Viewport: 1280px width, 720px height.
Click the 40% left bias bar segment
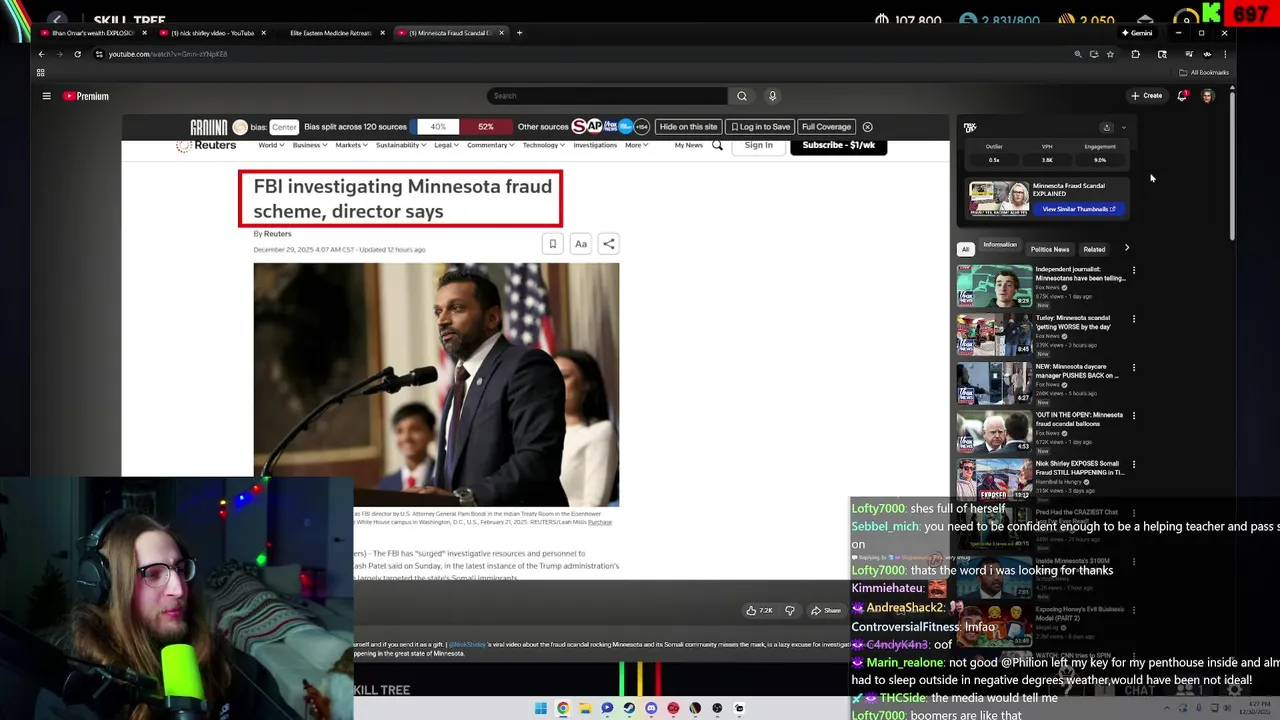pyautogui.click(x=438, y=127)
